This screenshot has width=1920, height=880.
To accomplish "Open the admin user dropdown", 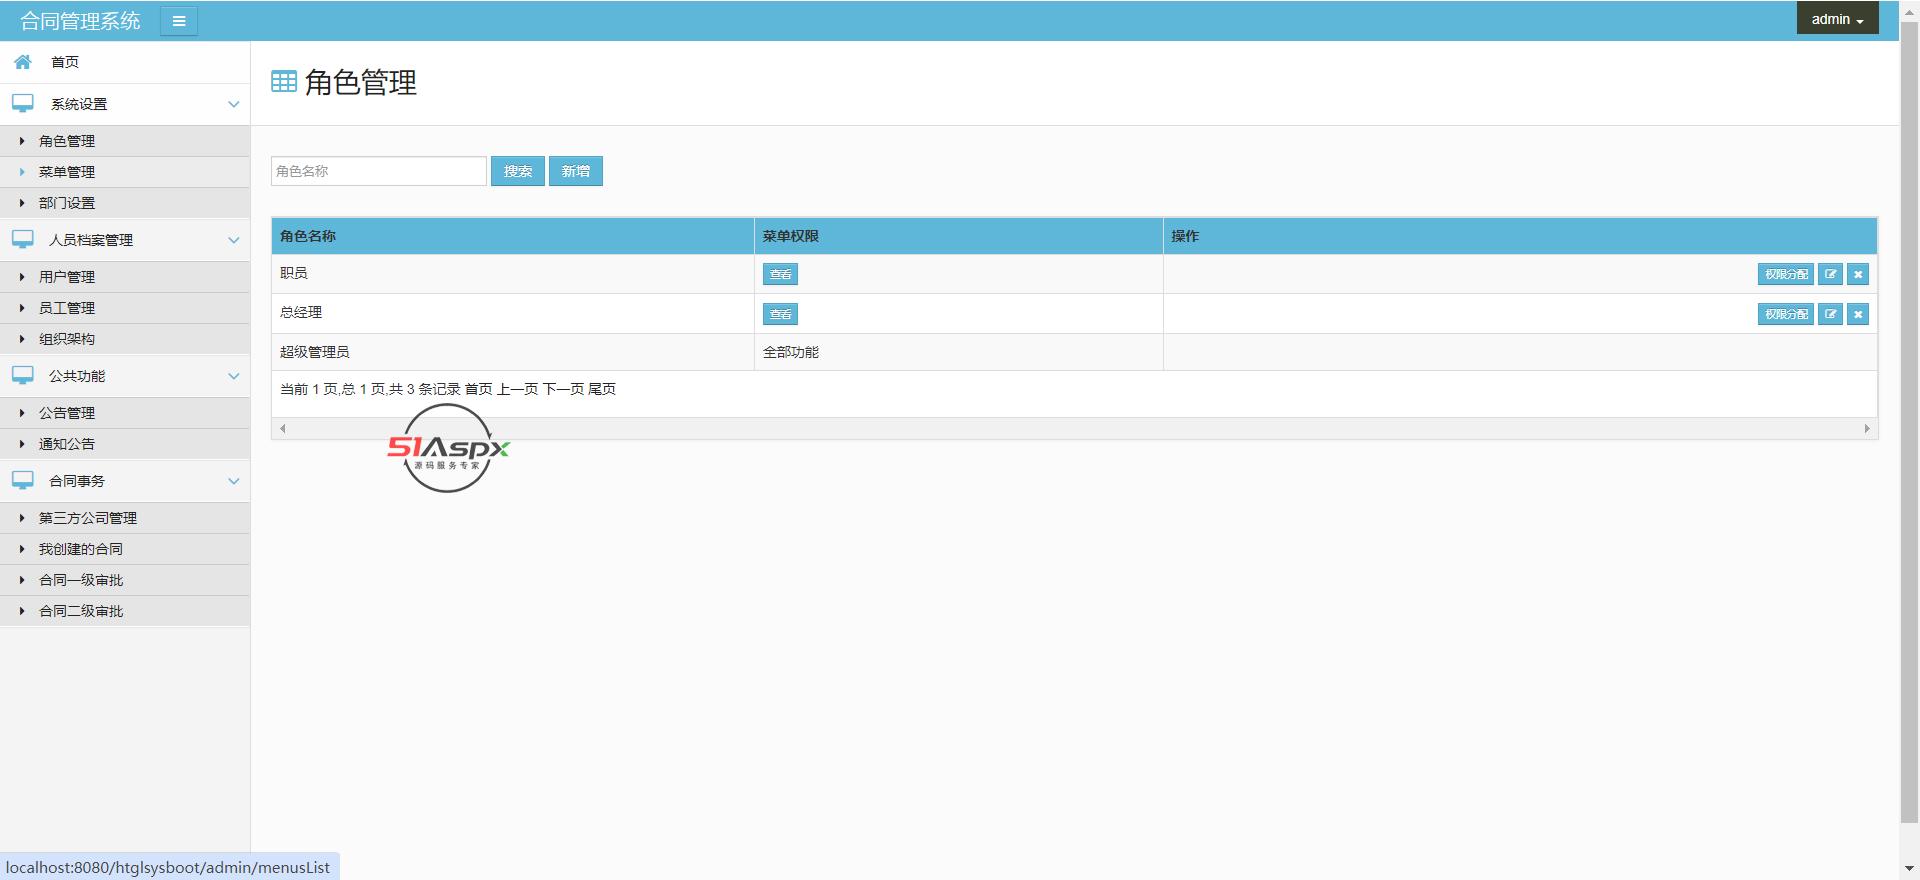I will pyautogui.click(x=1837, y=19).
